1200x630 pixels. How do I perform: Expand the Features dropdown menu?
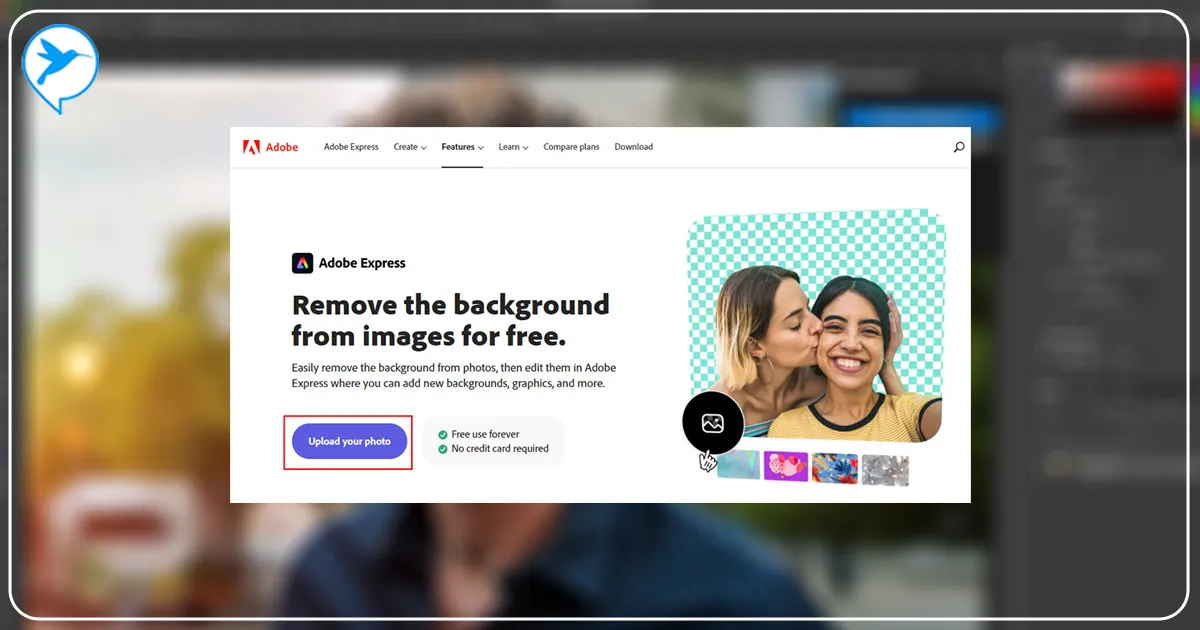(462, 147)
